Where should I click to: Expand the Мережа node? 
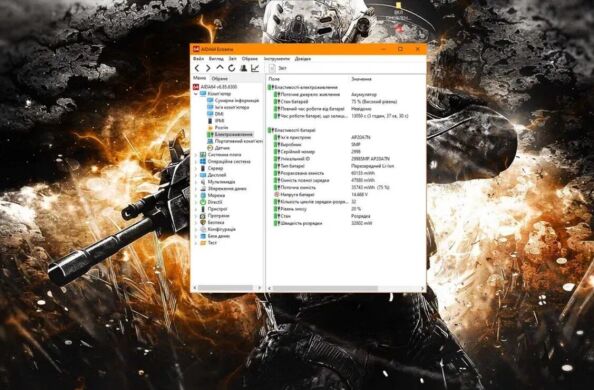(x=196, y=195)
